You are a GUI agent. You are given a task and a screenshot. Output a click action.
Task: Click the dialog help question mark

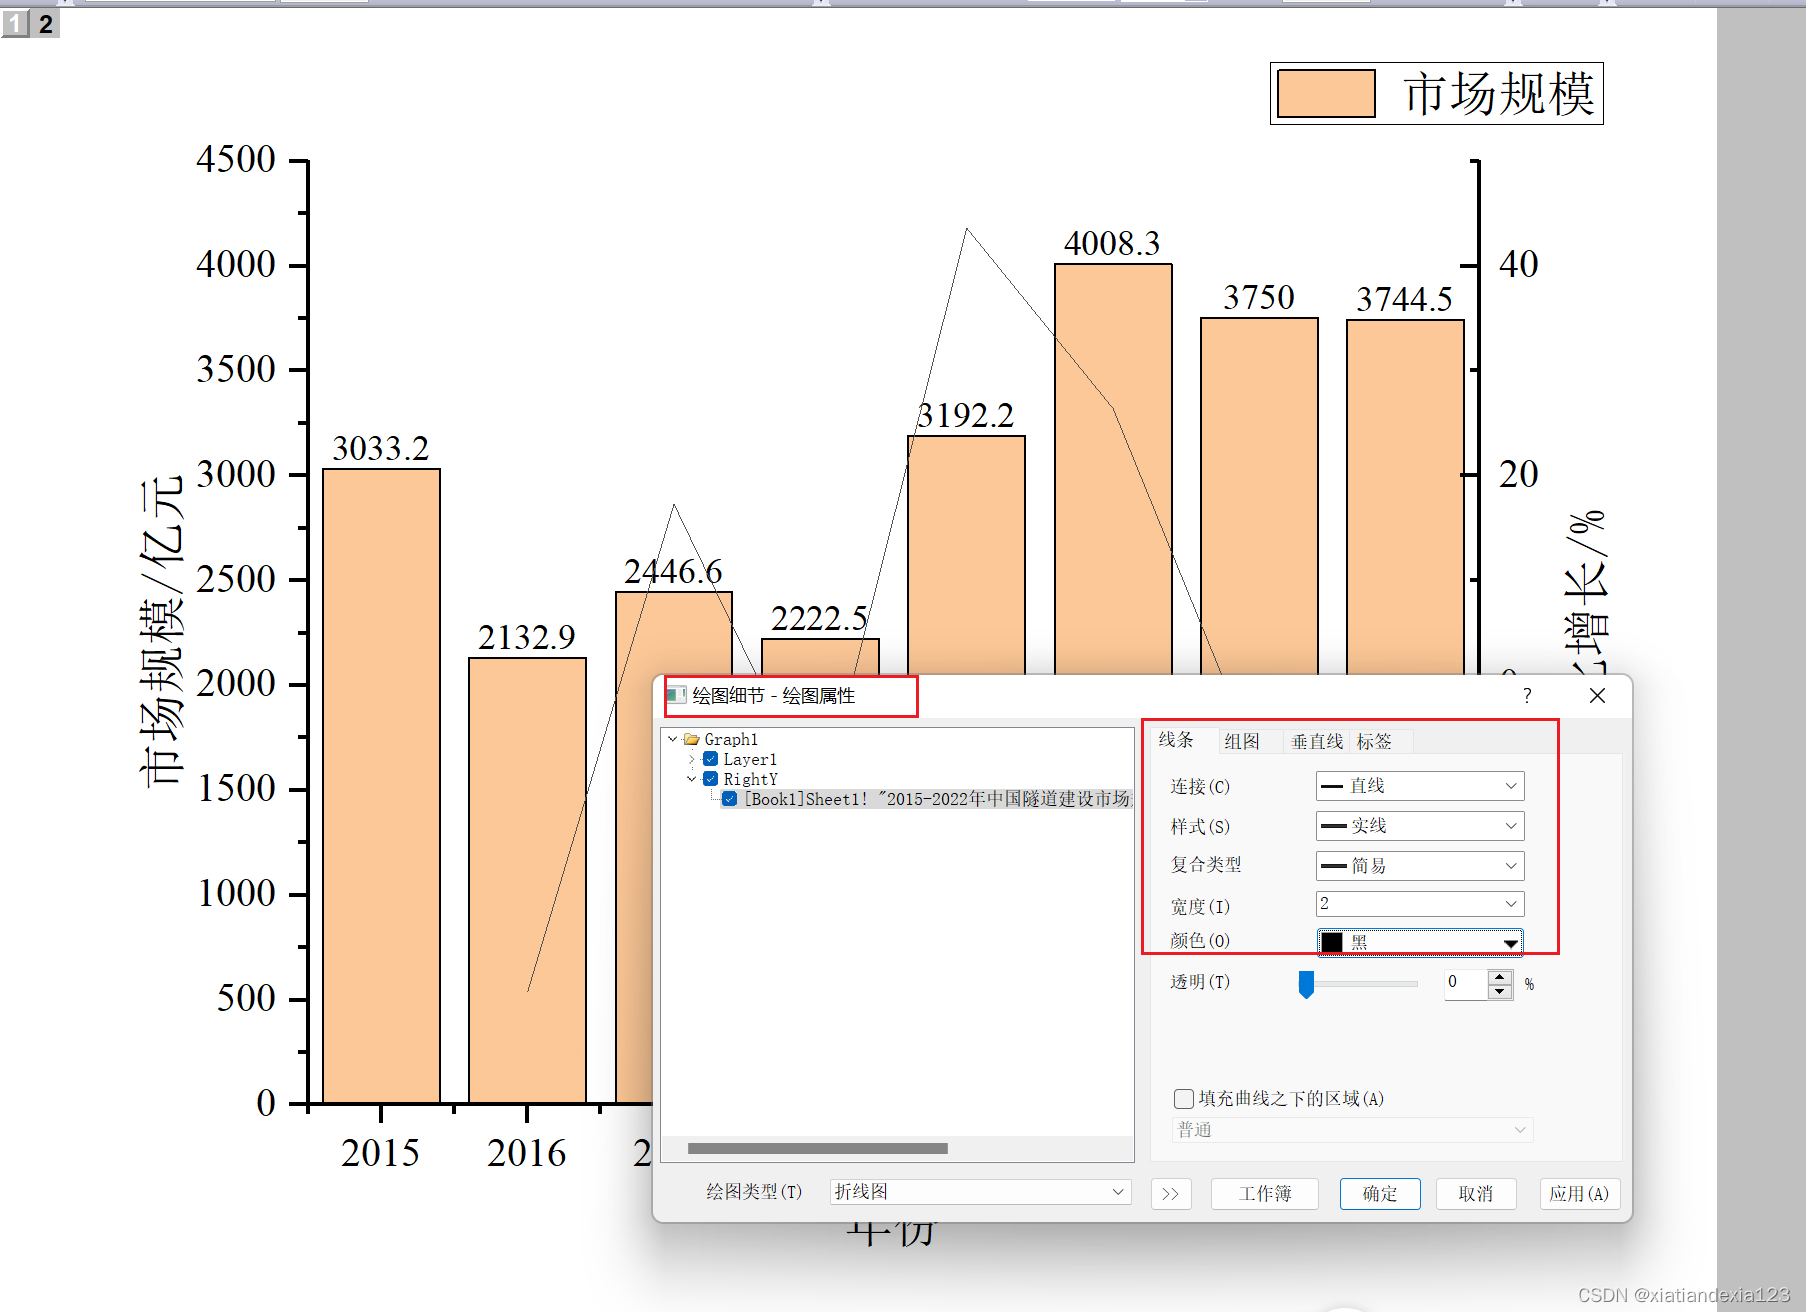coord(1527,696)
